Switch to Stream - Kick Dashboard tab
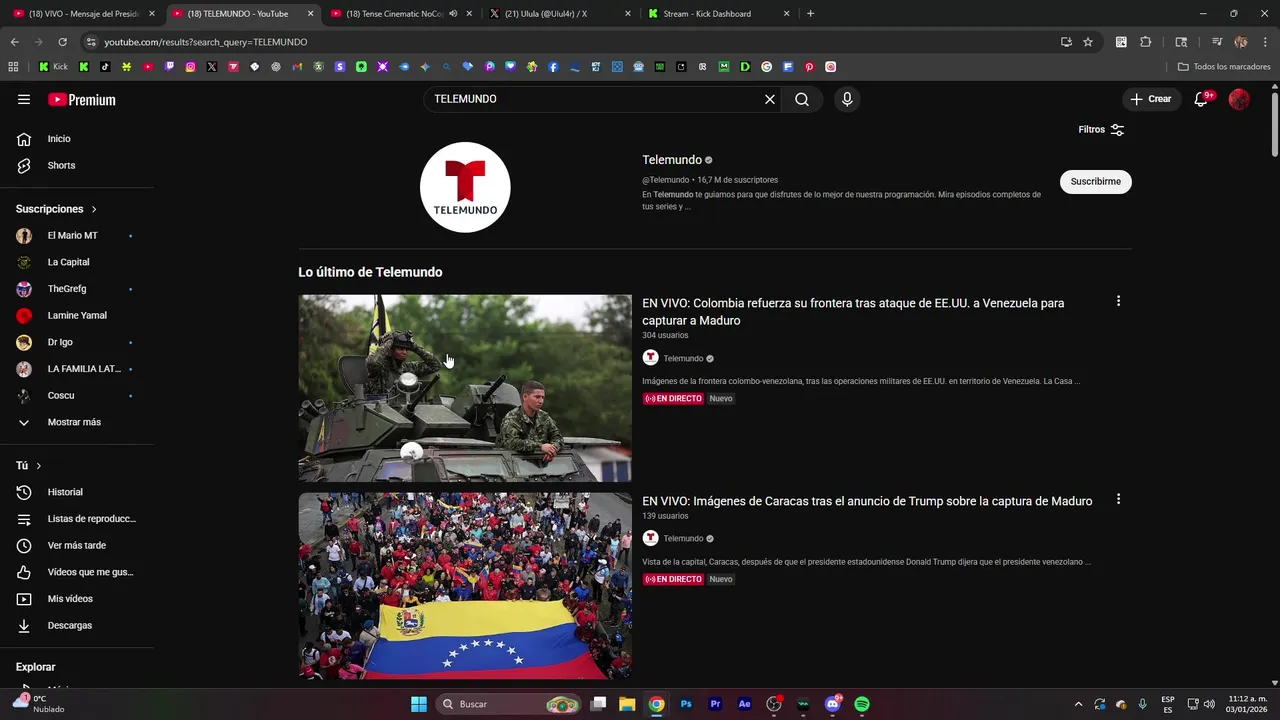 718,14
